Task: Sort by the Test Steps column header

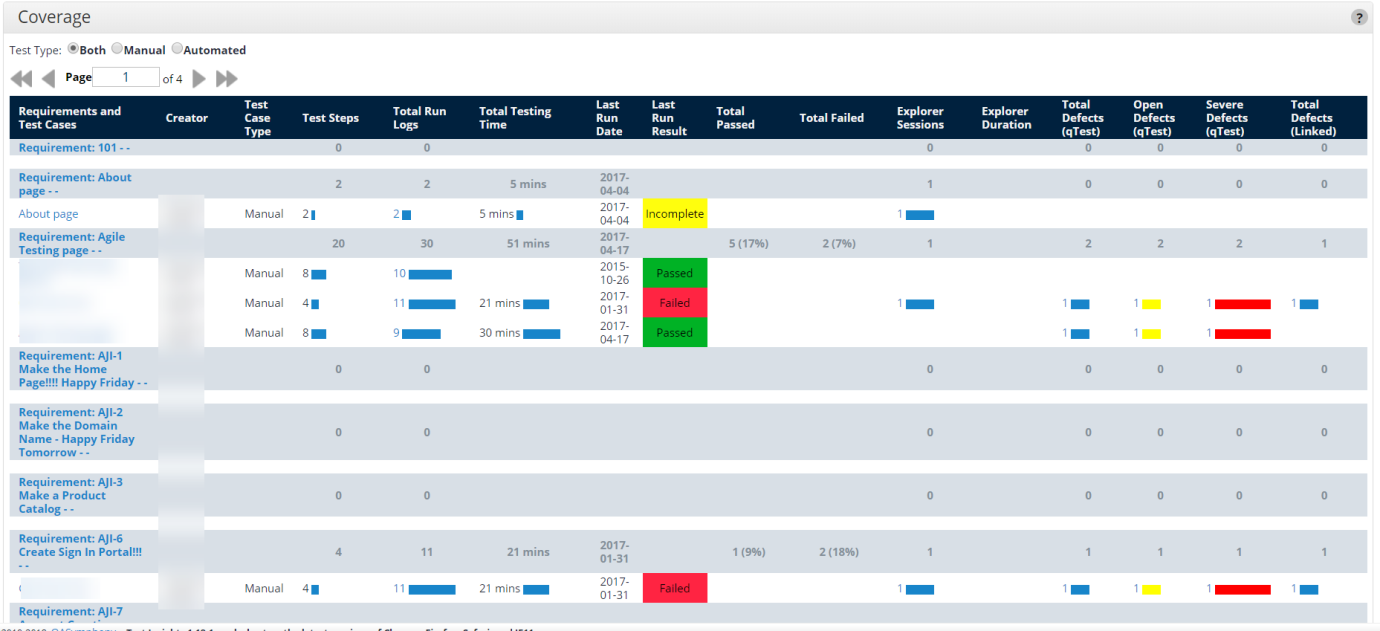Action: [330, 118]
